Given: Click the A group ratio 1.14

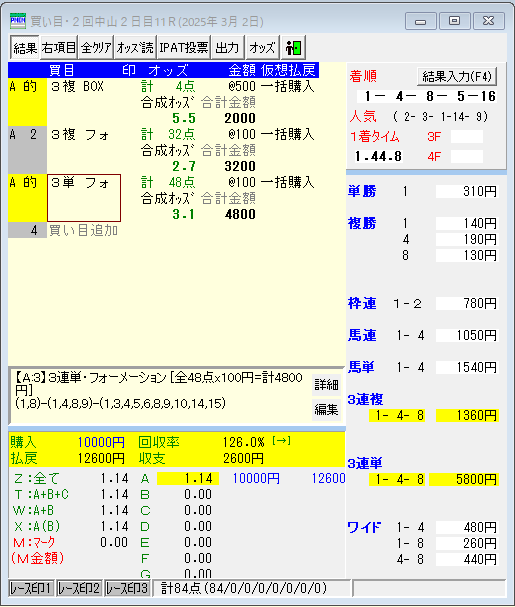Looking at the screenshot, I should coord(188,478).
